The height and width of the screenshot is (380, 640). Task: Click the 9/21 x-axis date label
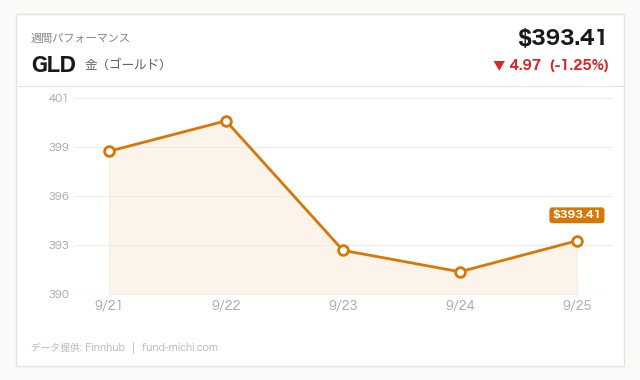click(109, 305)
